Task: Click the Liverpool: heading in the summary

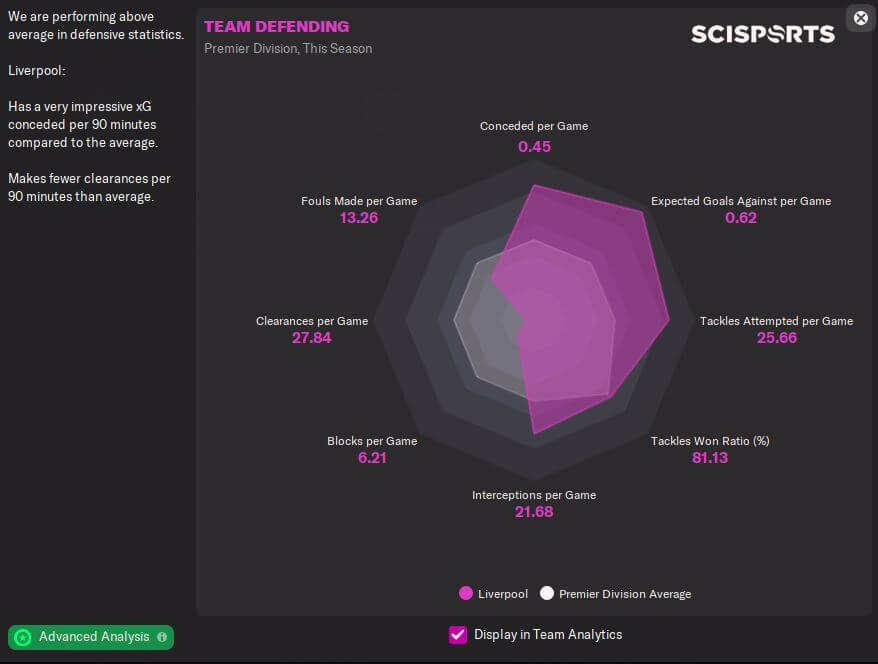Action: pos(36,71)
